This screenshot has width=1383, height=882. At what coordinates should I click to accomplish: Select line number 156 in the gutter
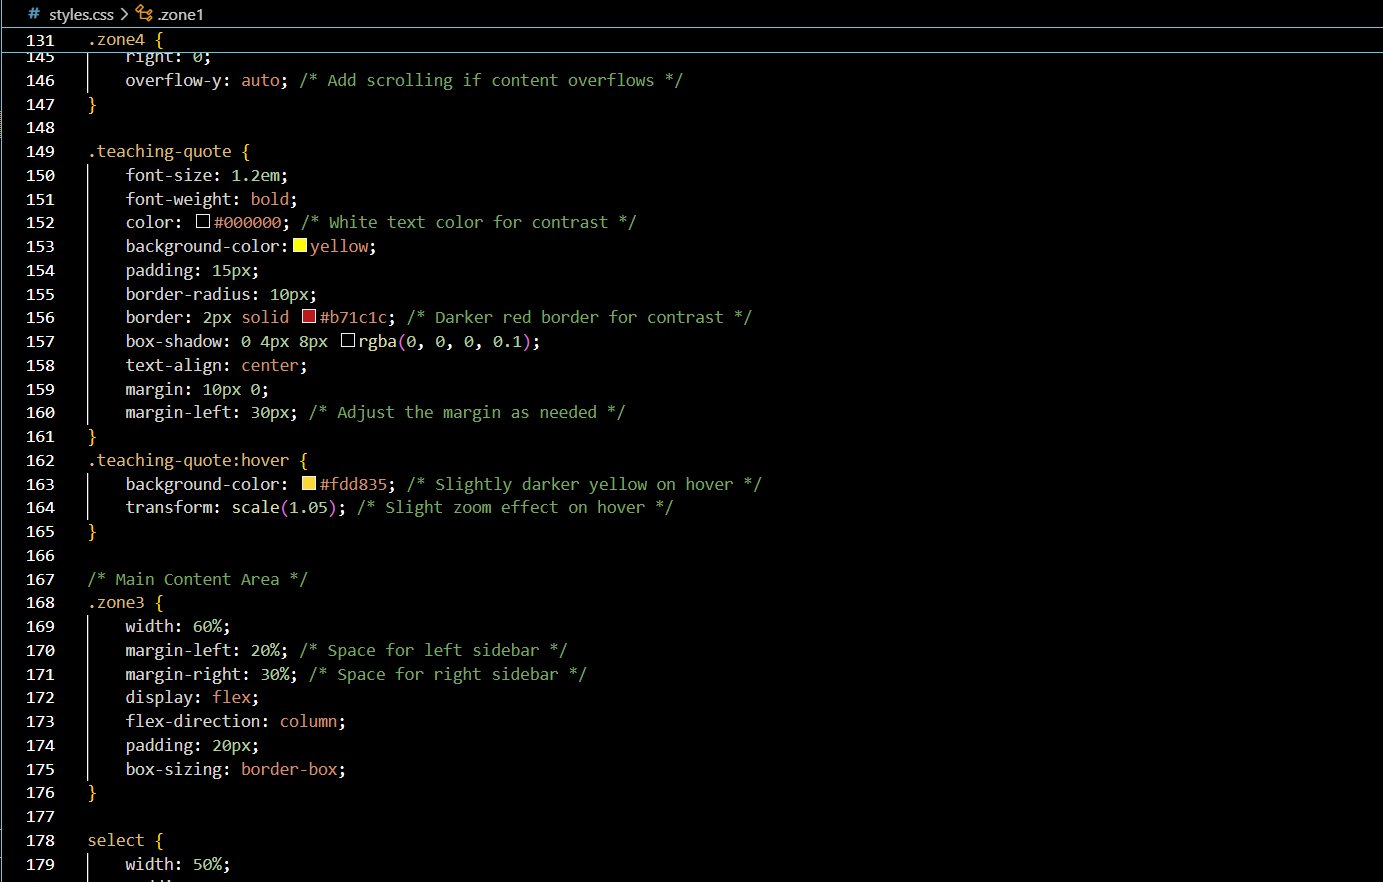click(x=40, y=317)
